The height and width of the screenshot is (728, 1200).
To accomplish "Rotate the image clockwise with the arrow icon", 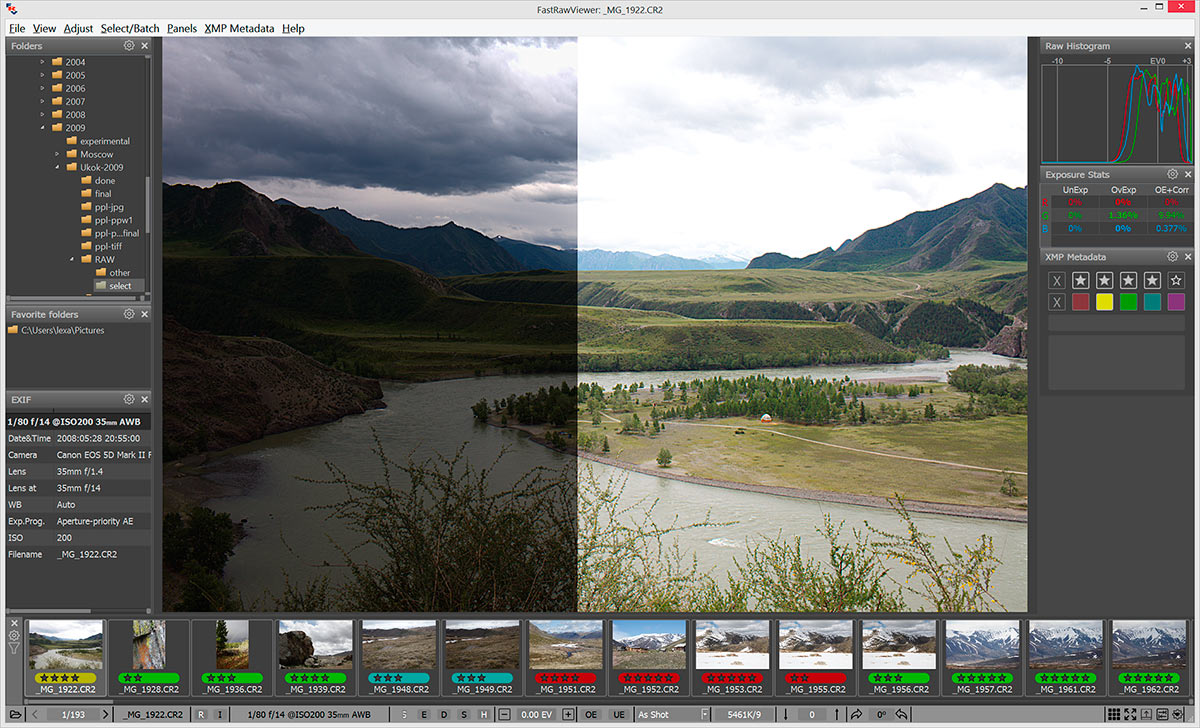I will click(857, 714).
